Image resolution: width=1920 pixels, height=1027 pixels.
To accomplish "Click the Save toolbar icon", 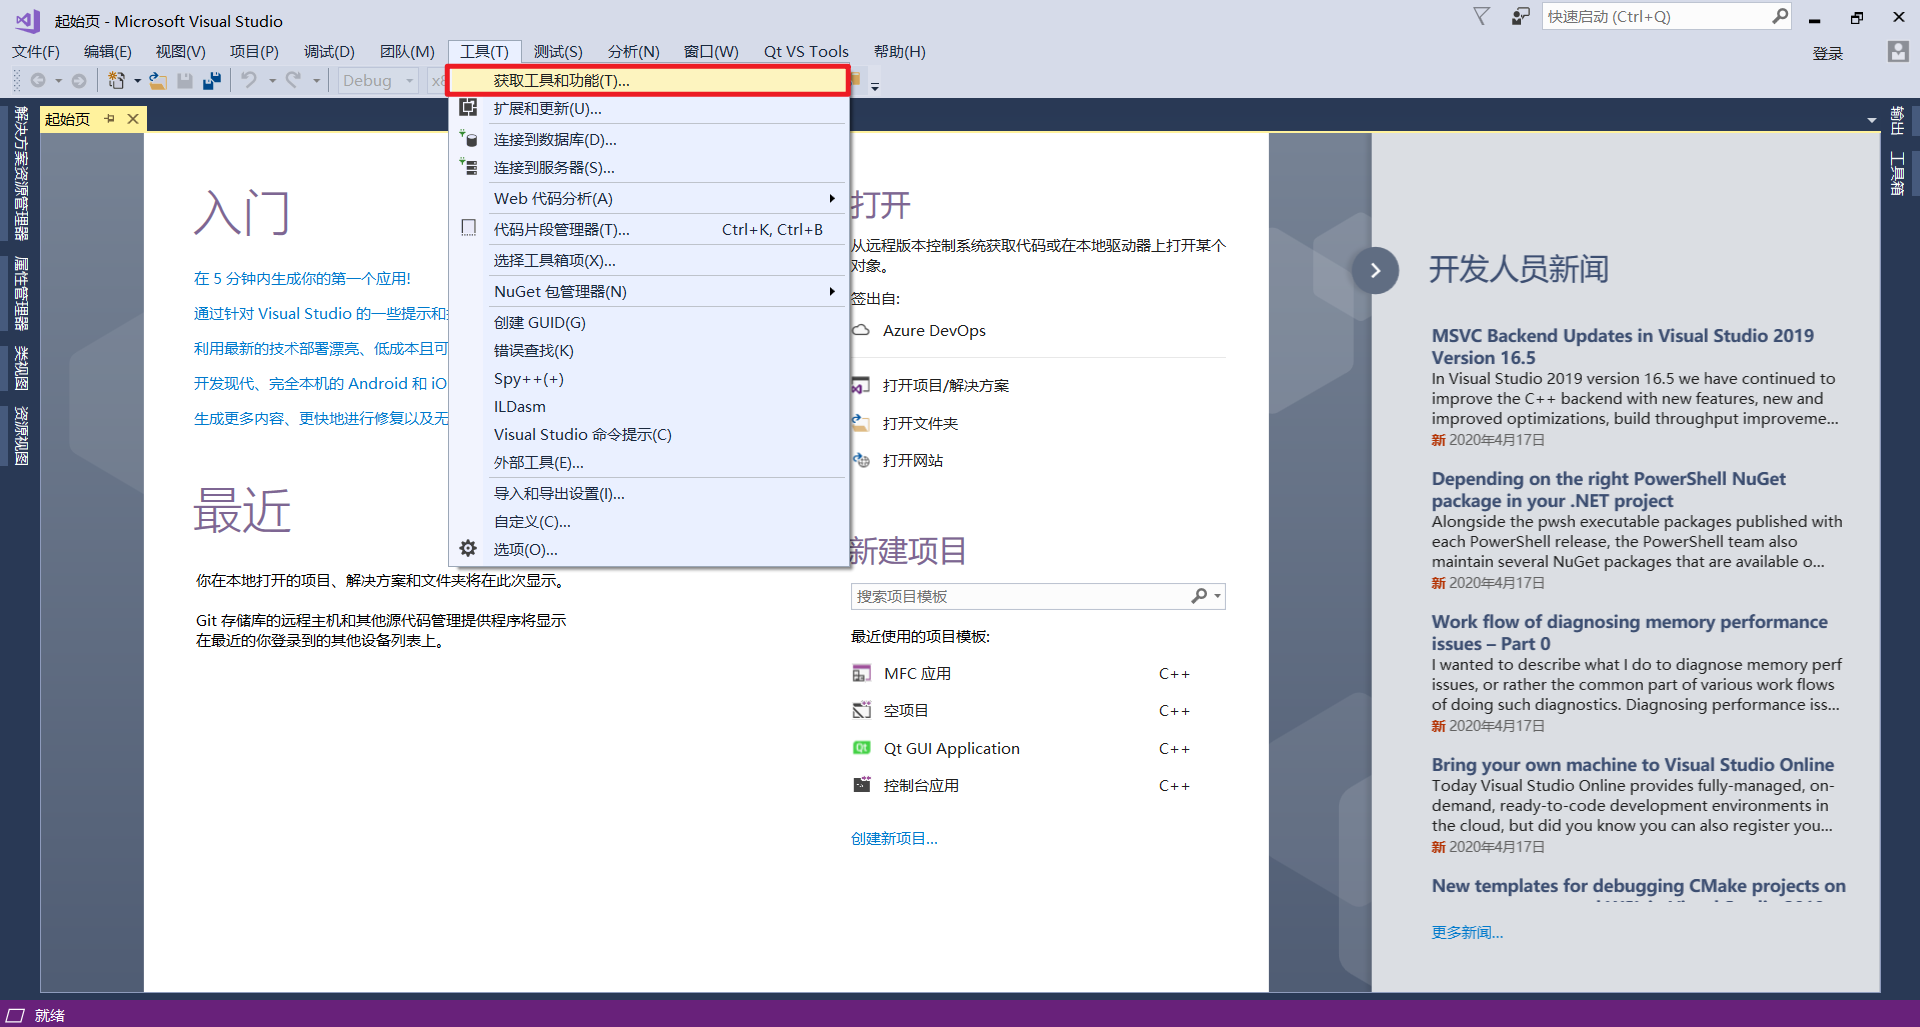I will (x=185, y=80).
